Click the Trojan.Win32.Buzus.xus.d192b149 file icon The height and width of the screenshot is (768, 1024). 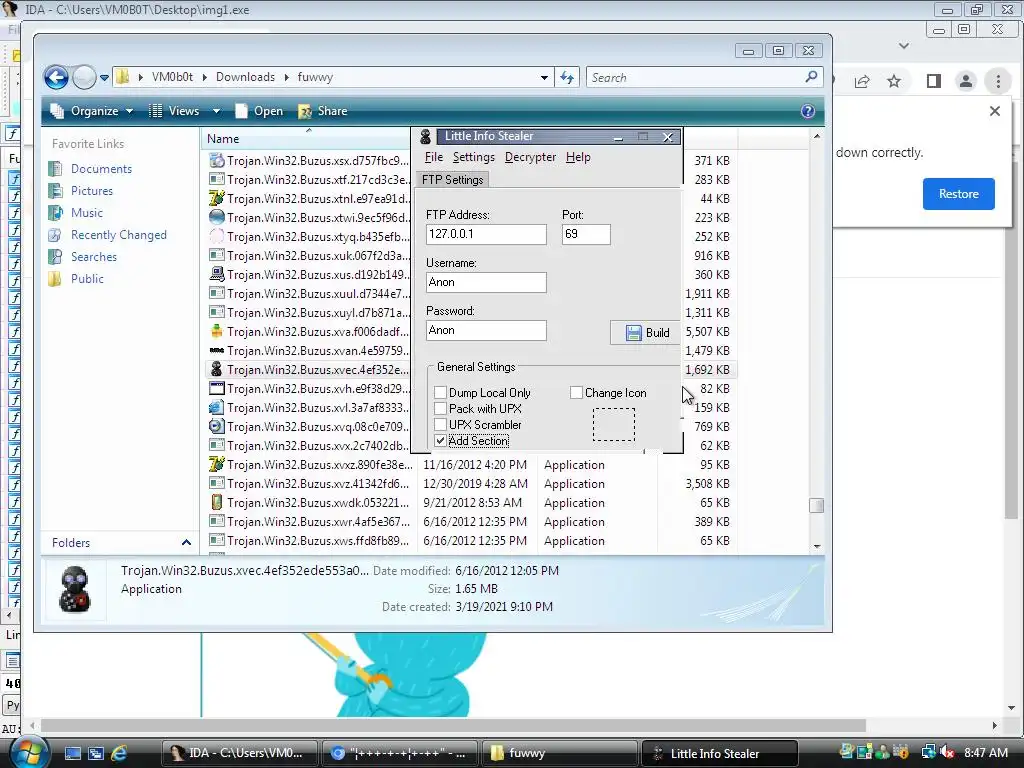pyautogui.click(x=217, y=274)
